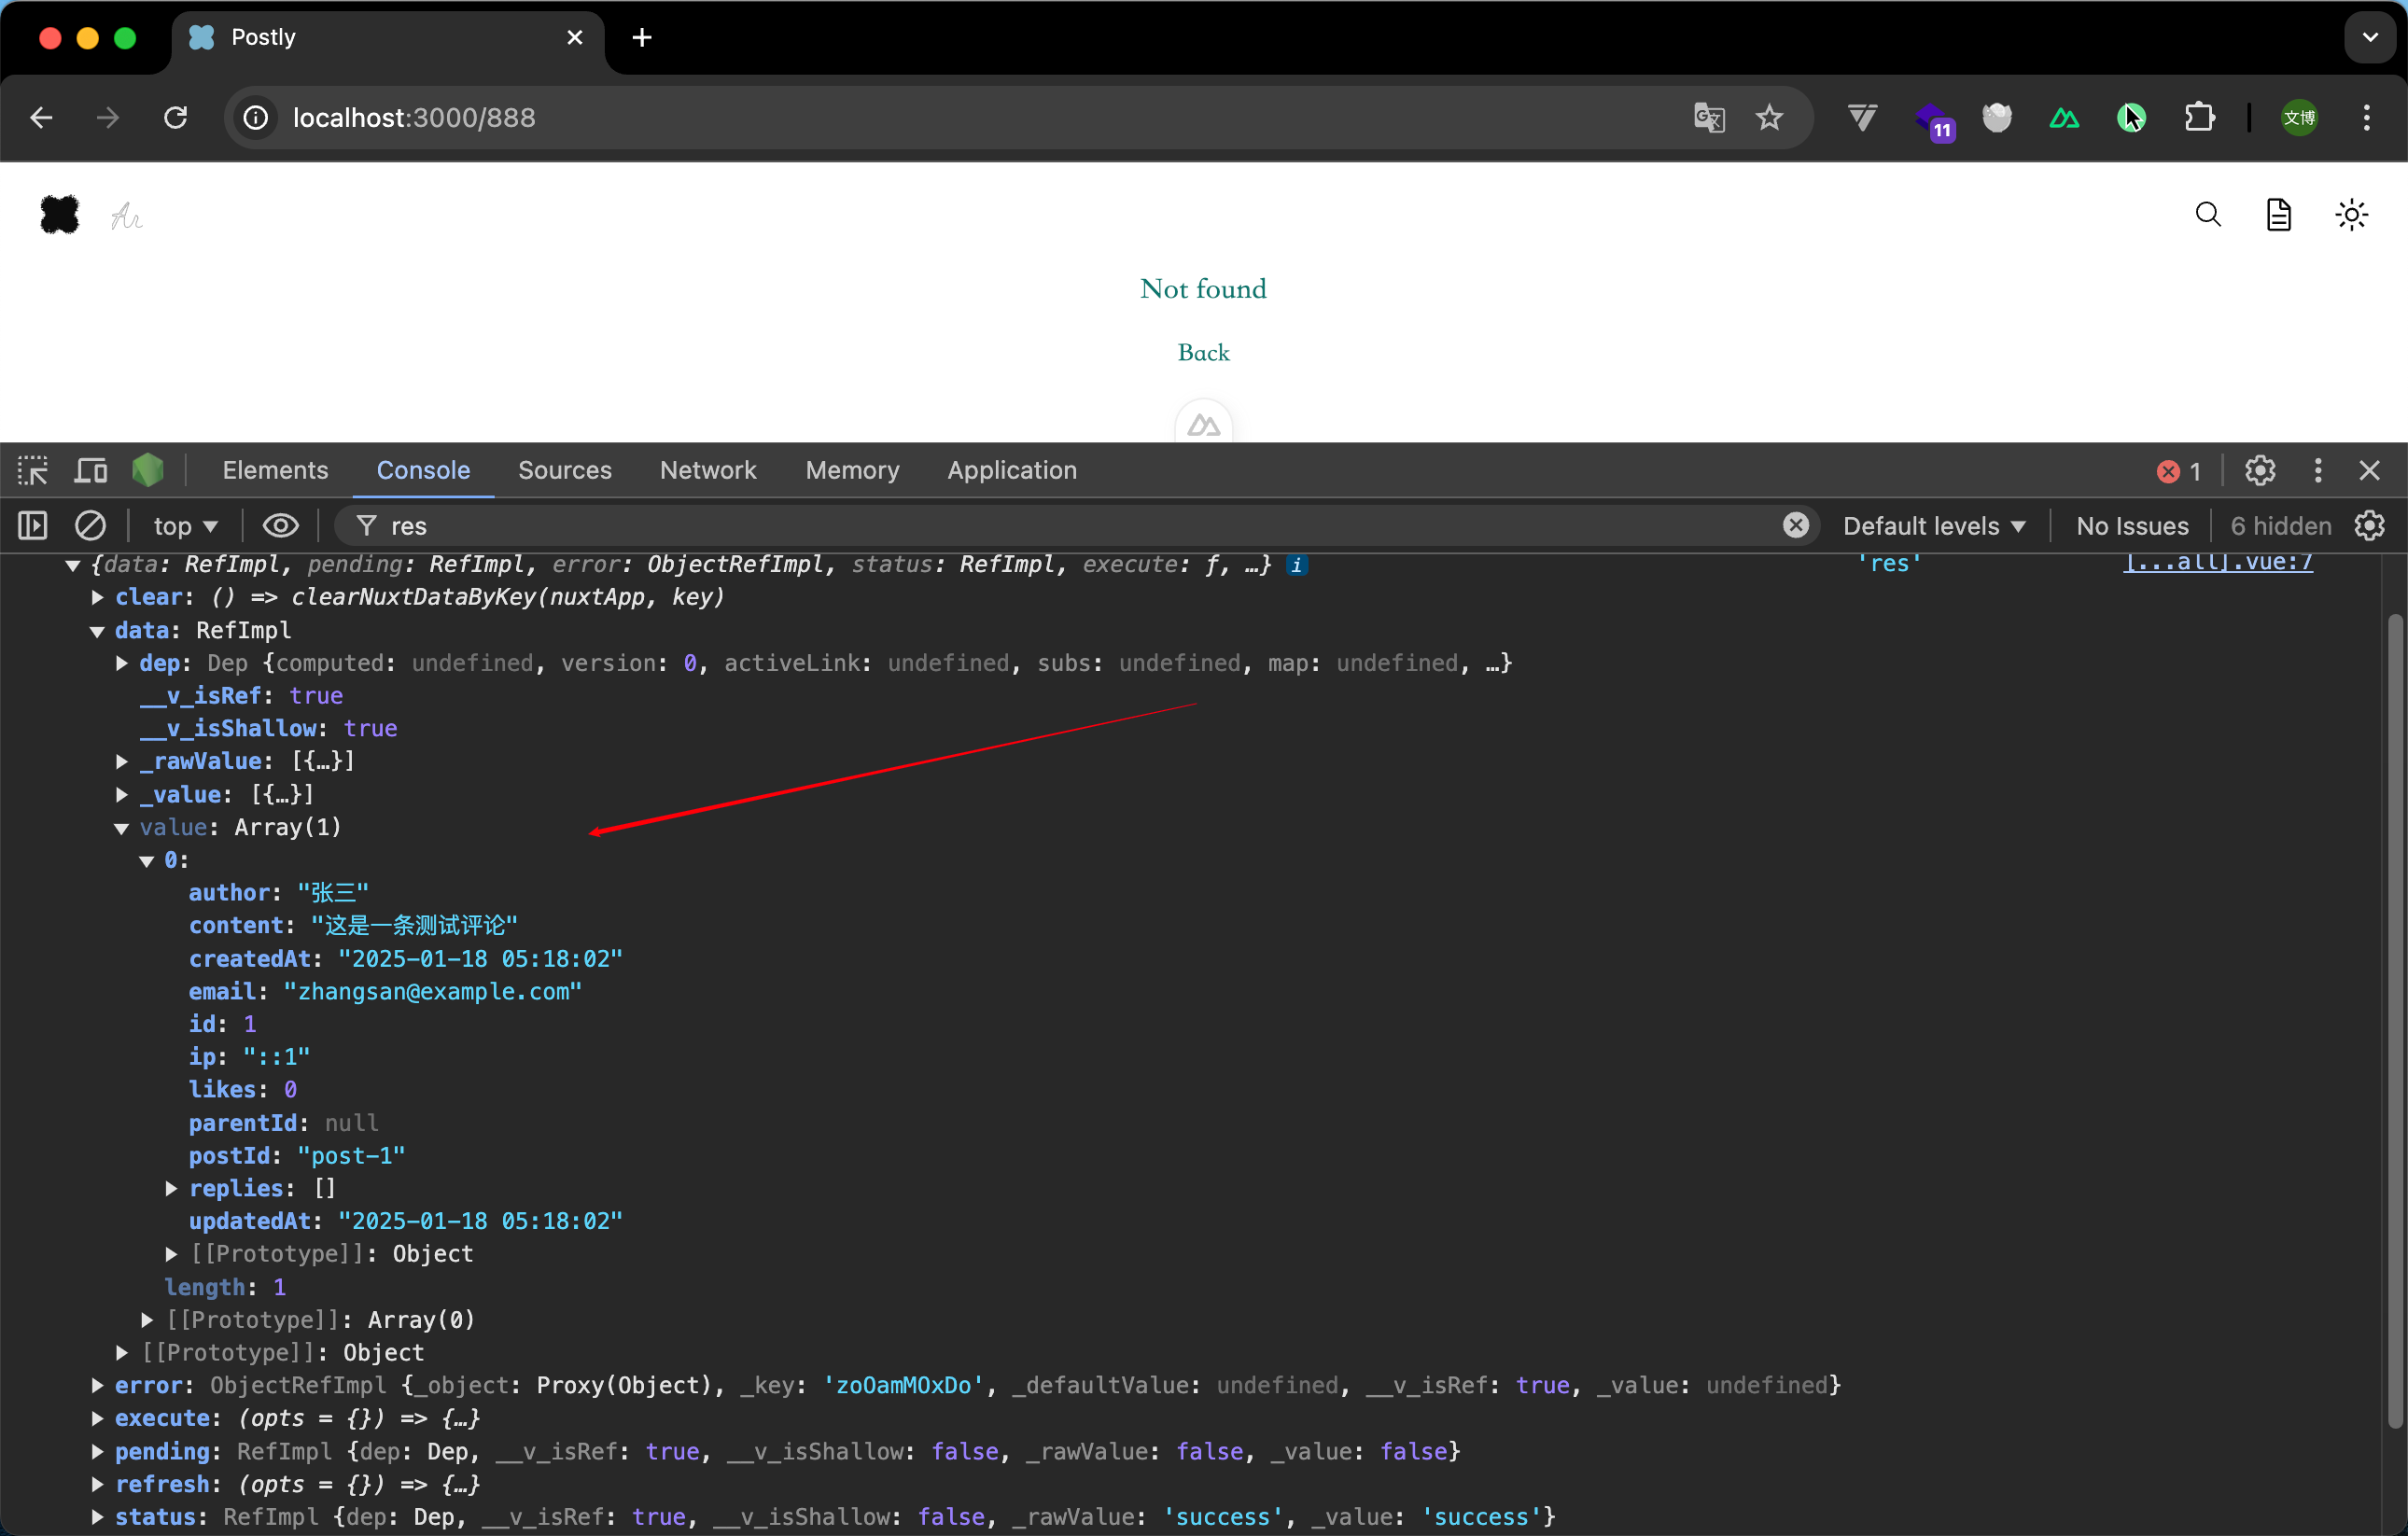Toggle device toolbar in DevTools
Screen dimensions: 2408x1536
91,470
